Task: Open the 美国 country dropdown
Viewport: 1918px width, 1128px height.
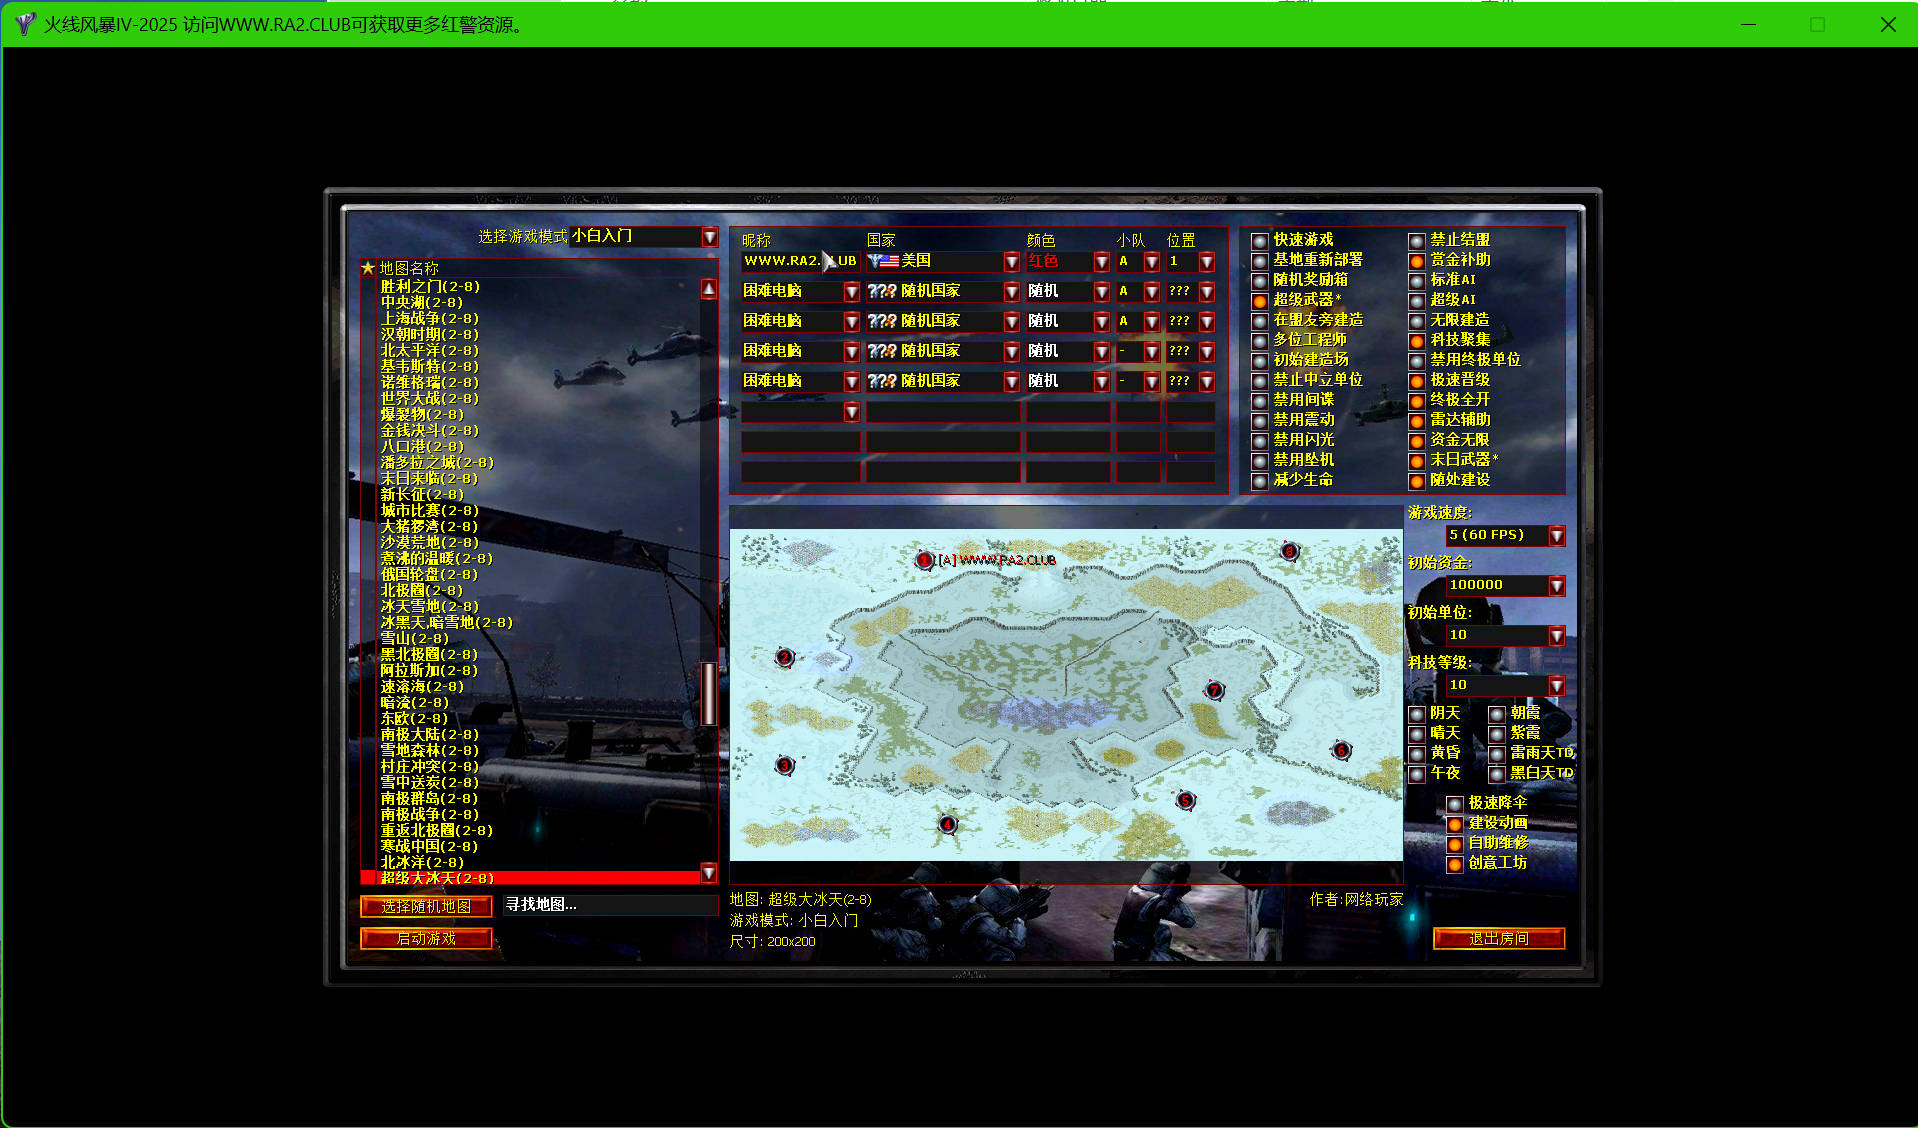Action: 1012,262
